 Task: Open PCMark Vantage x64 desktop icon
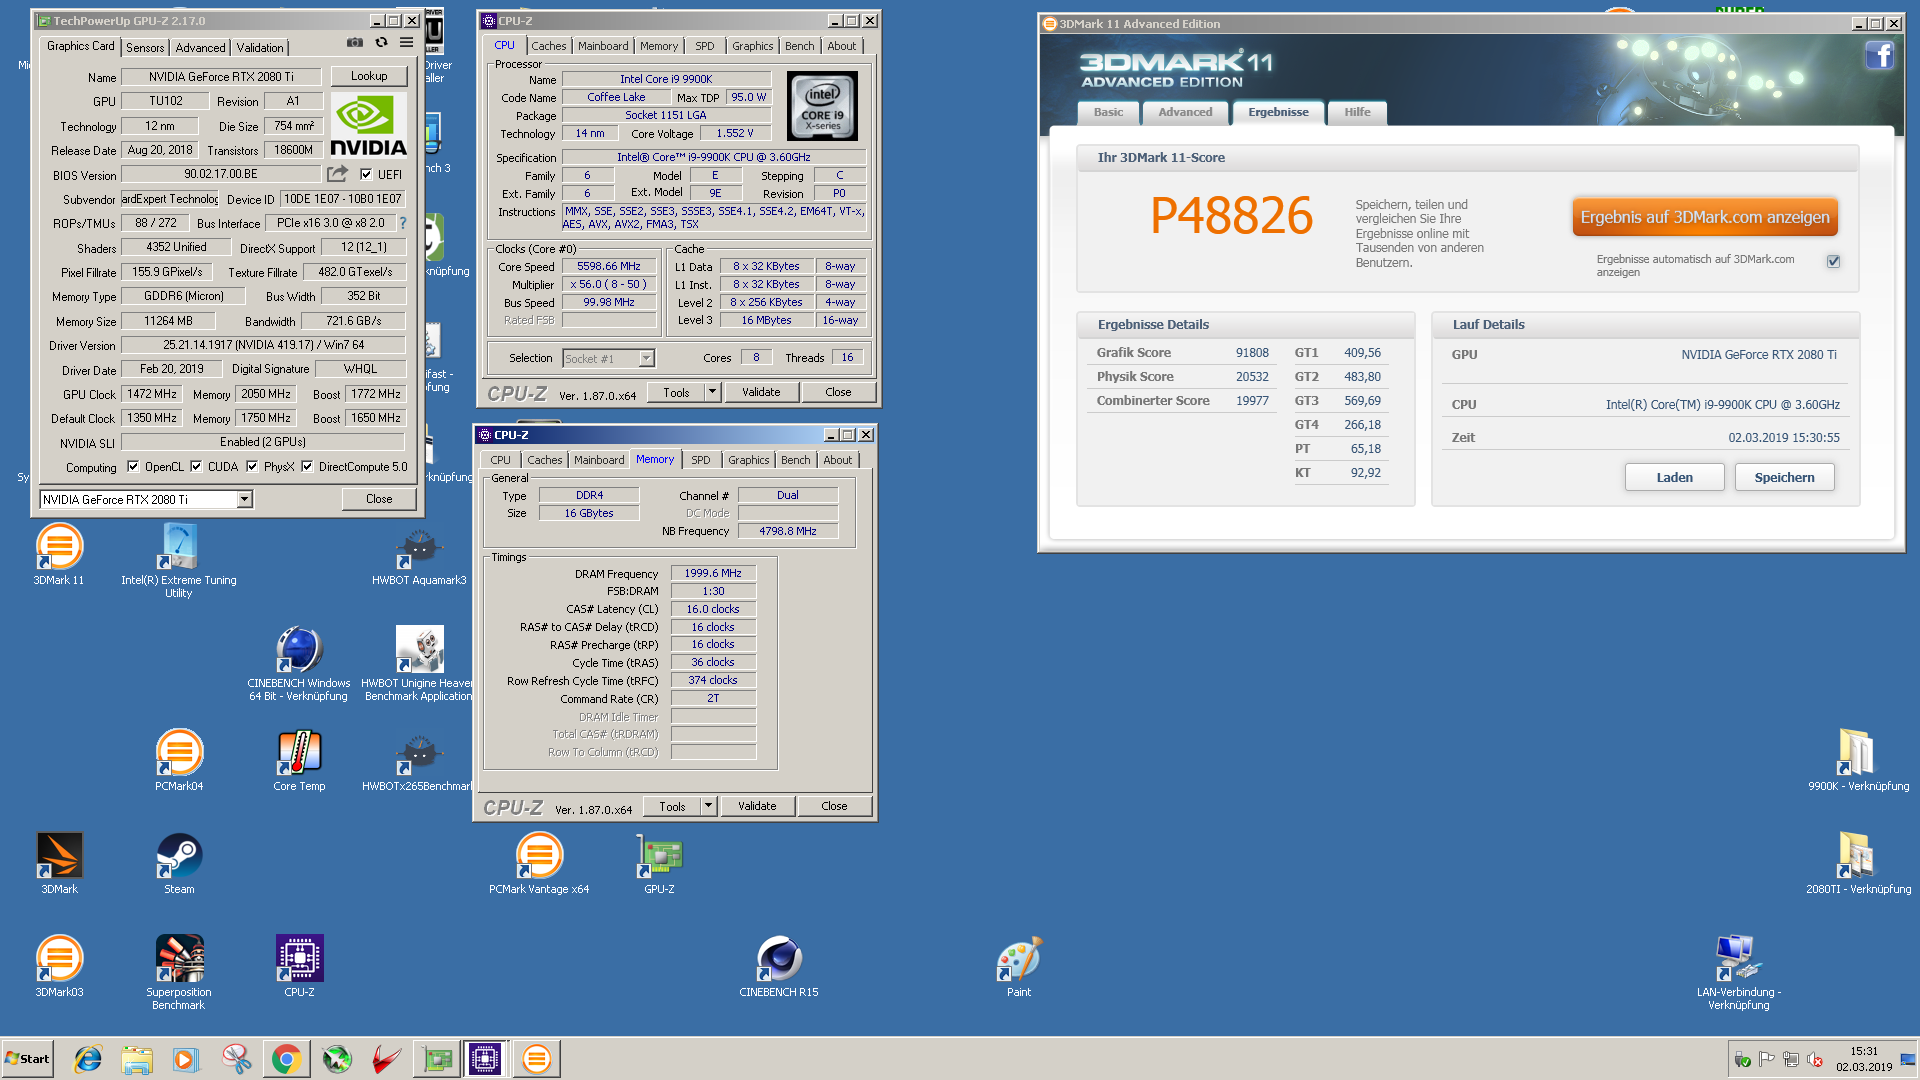[x=539, y=864]
